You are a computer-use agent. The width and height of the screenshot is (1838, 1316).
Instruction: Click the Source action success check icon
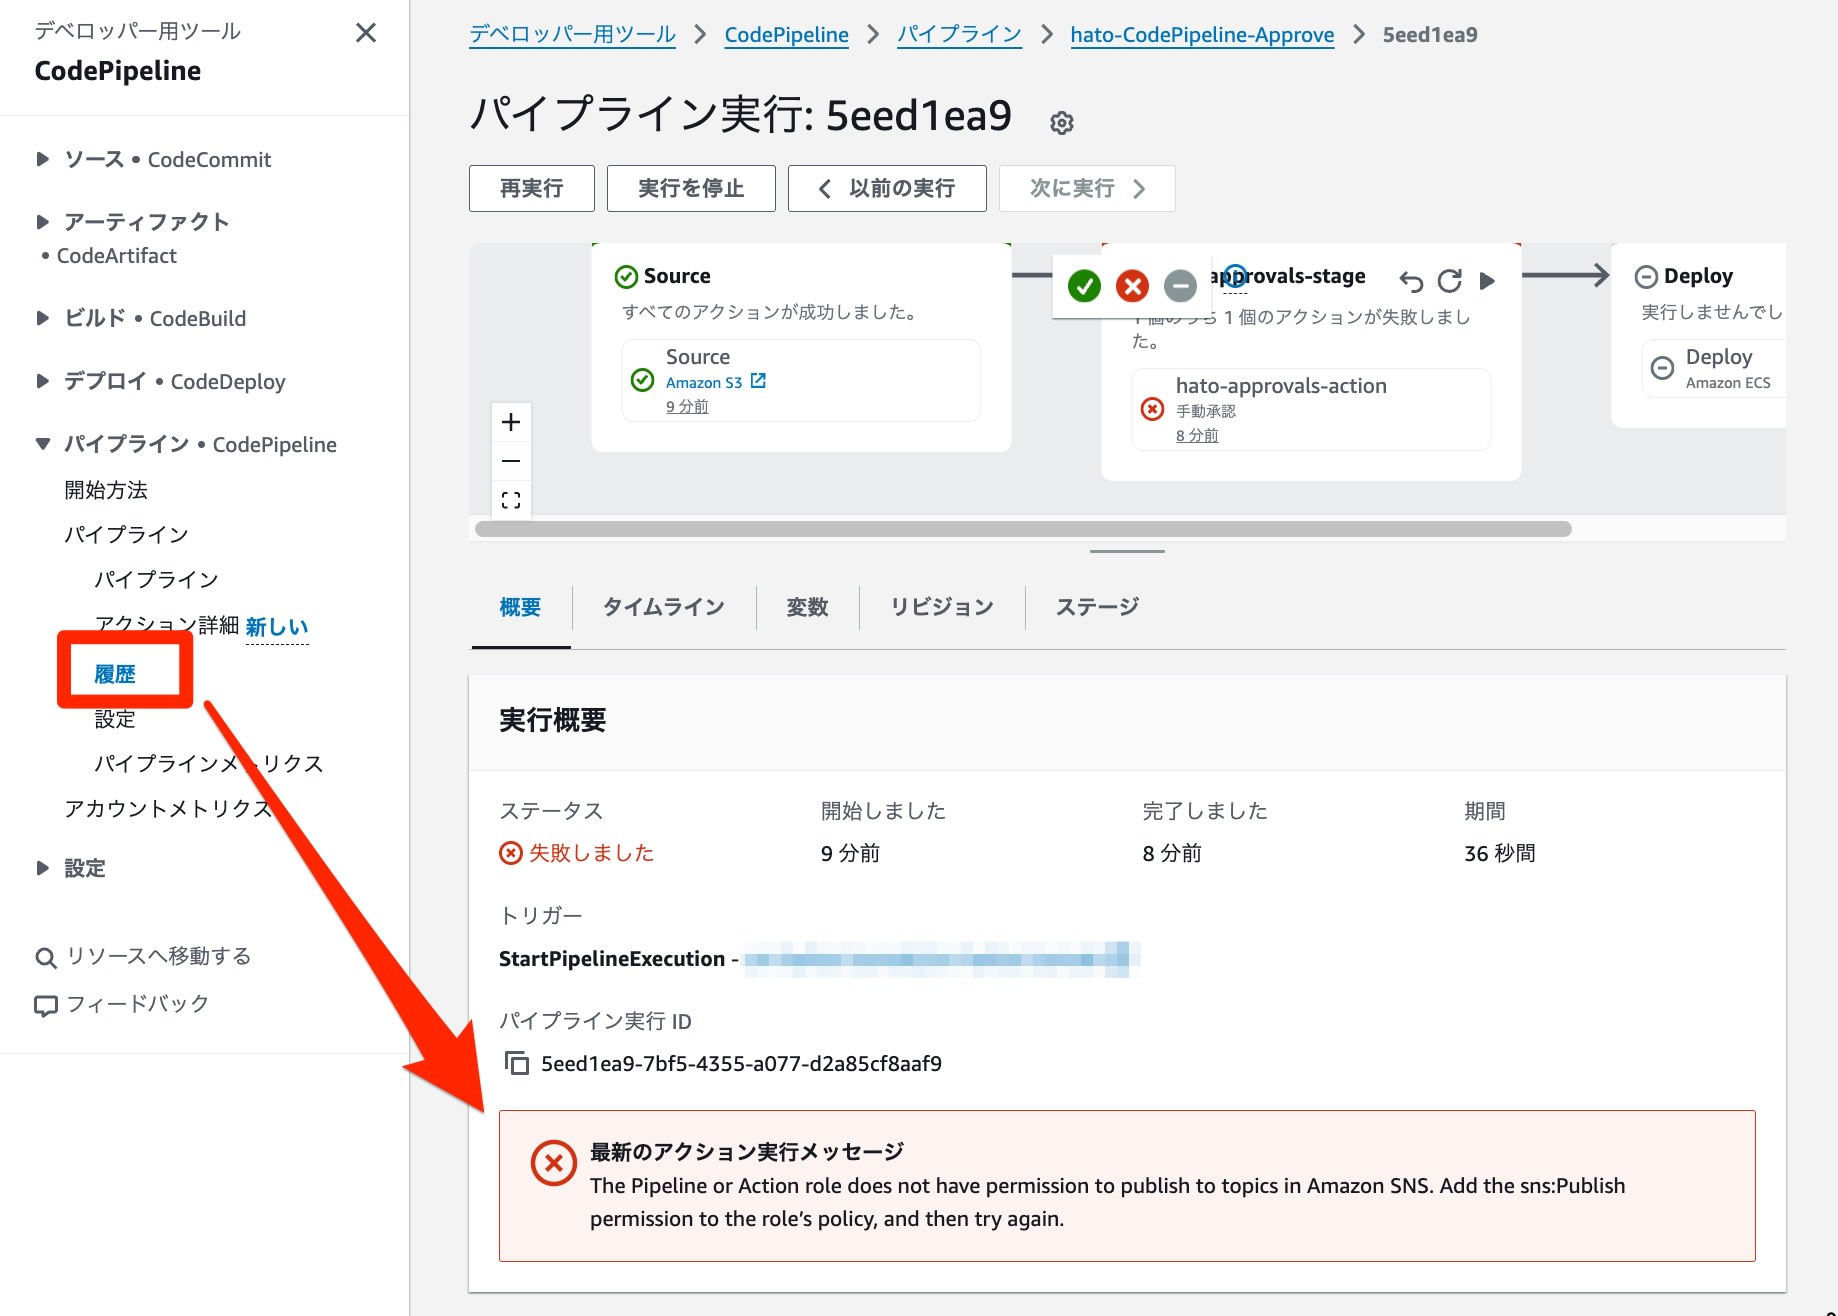tap(642, 380)
